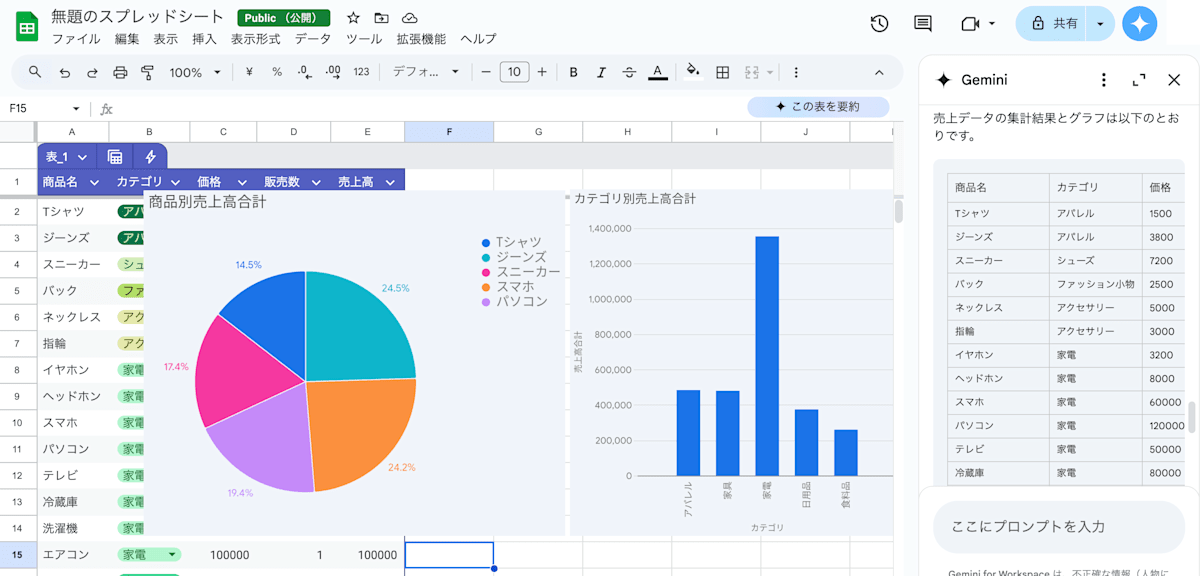Click the lightning bolt table action icon

coord(150,157)
